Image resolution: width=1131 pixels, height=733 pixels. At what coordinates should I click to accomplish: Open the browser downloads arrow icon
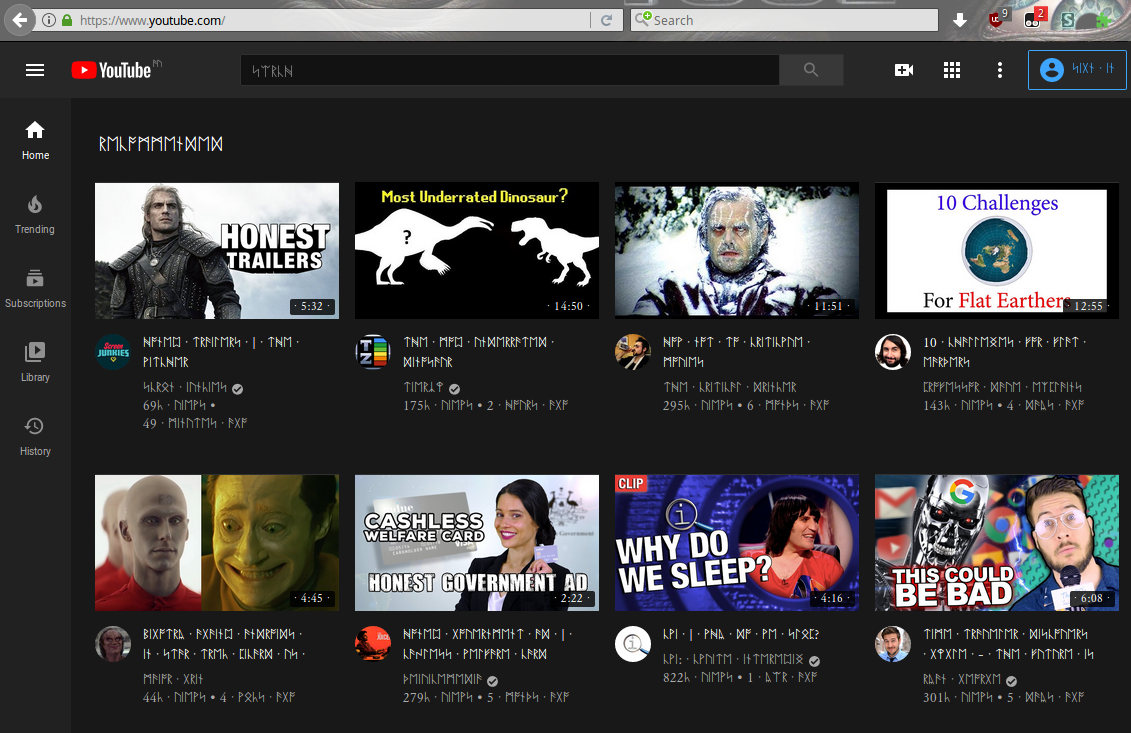[960, 20]
